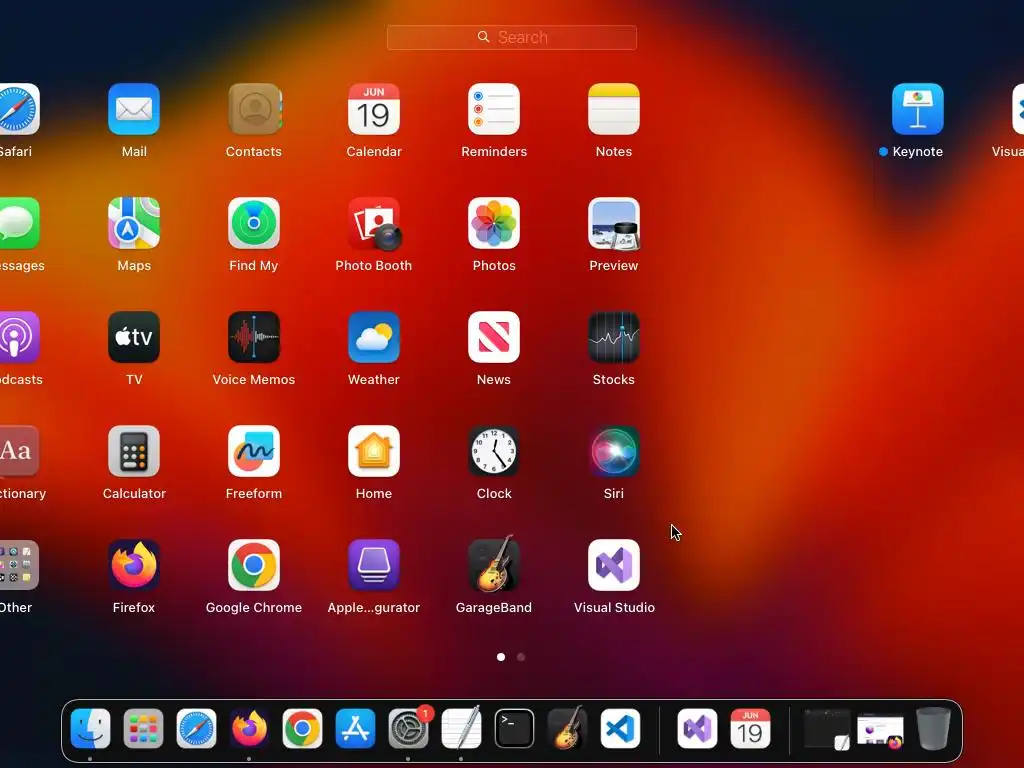Screen dimensions: 1024x768
Task: Open Finder from the Dock
Action: (x=90, y=728)
